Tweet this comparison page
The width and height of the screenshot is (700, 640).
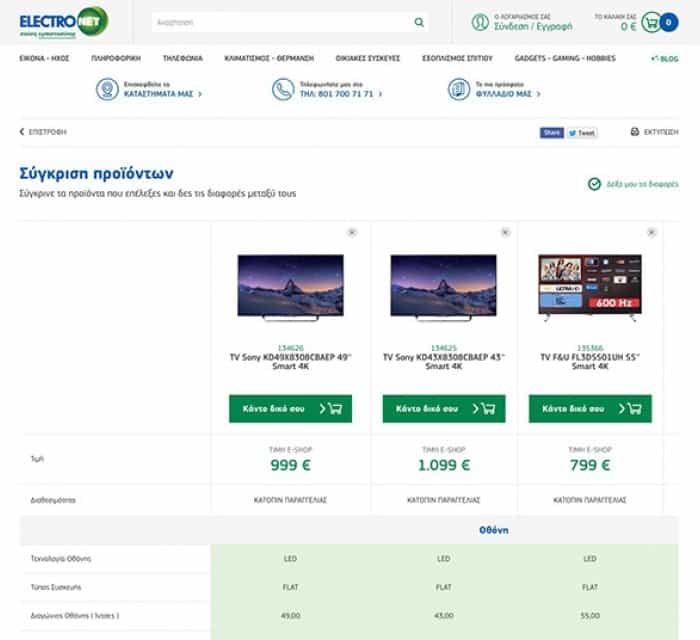click(x=582, y=133)
